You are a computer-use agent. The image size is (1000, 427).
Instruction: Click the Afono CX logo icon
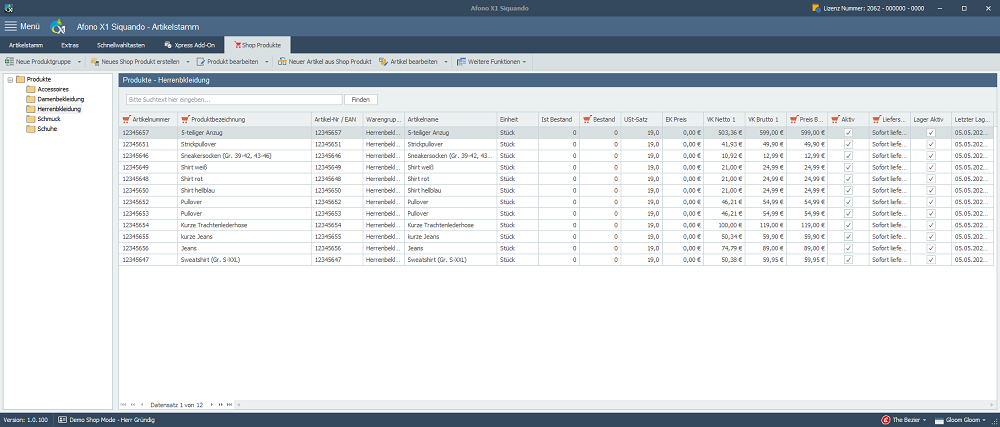pos(58,26)
